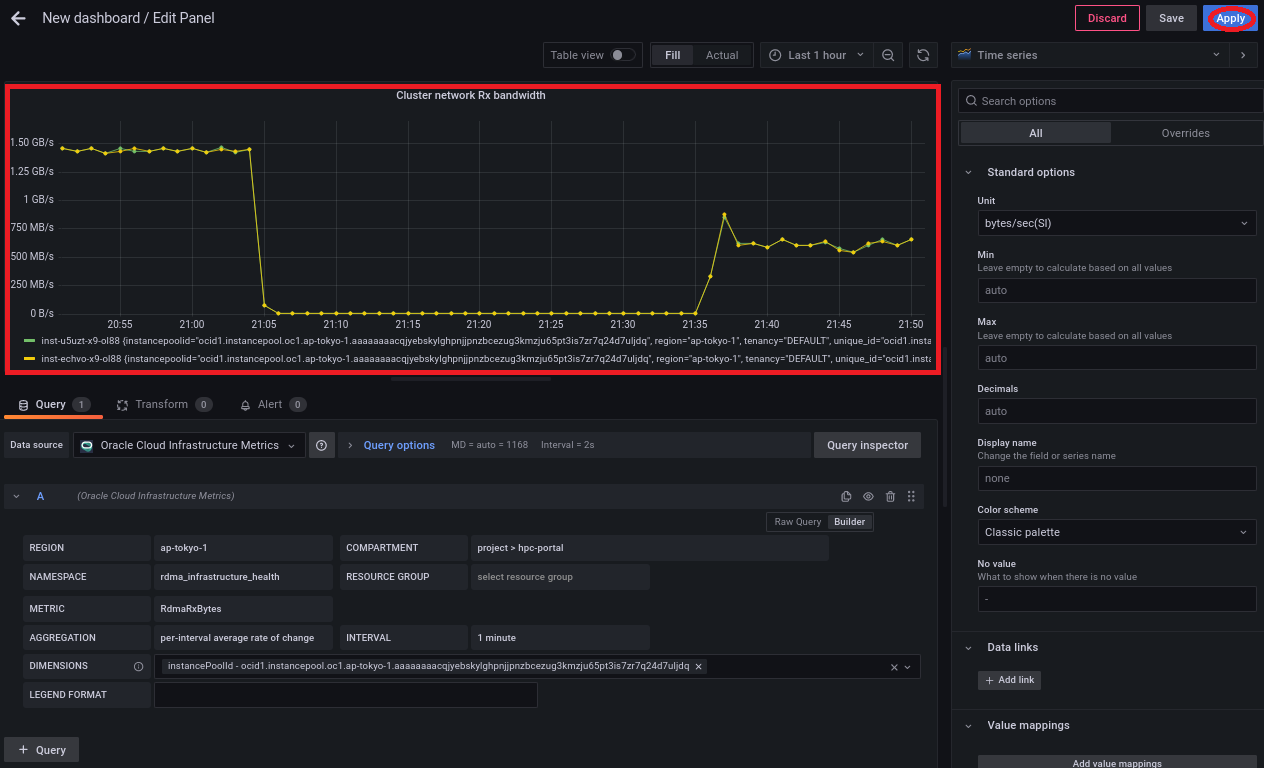
Task: Delete query A with the trash icon
Action: coord(890,497)
